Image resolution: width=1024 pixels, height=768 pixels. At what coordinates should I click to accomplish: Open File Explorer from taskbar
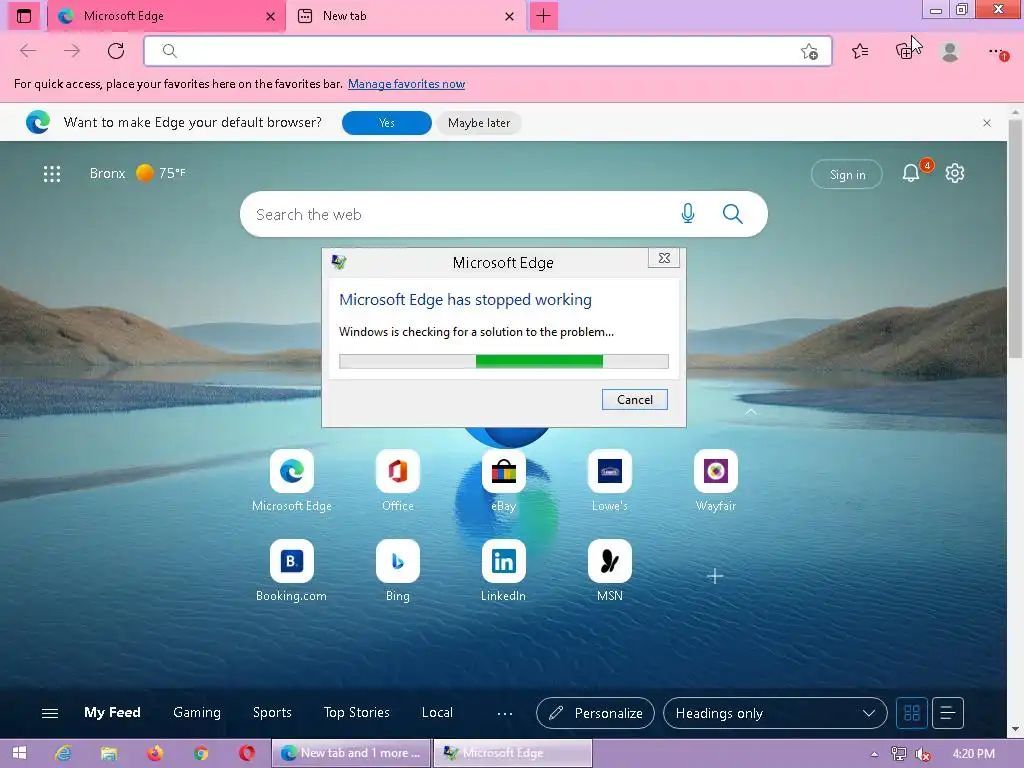[x=108, y=754]
